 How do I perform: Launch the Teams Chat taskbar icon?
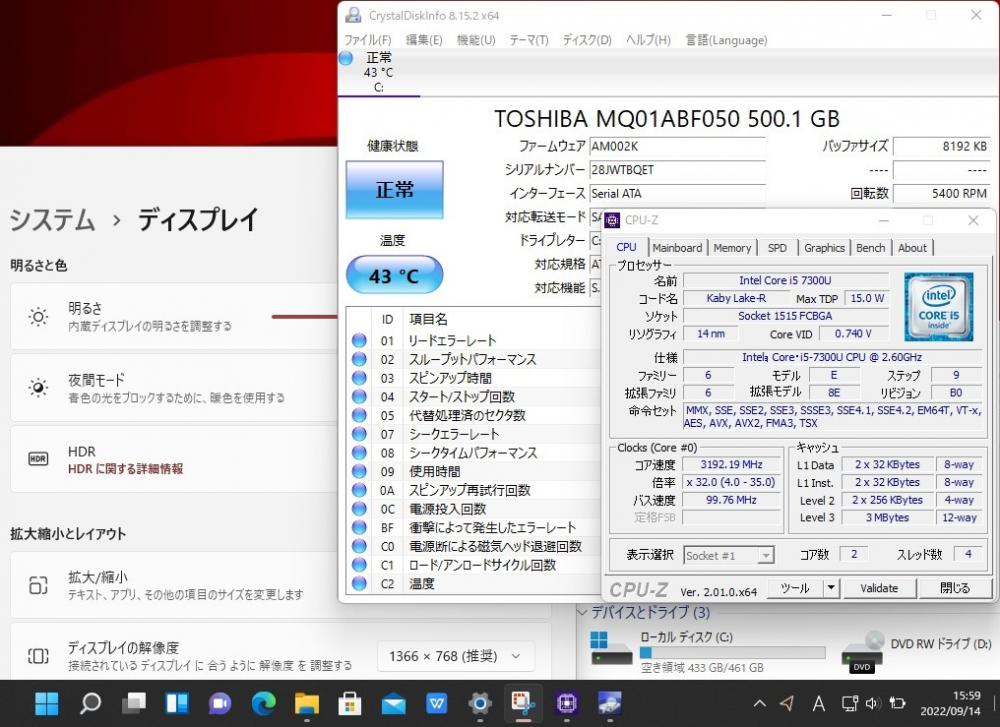click(x=220, y=703)
